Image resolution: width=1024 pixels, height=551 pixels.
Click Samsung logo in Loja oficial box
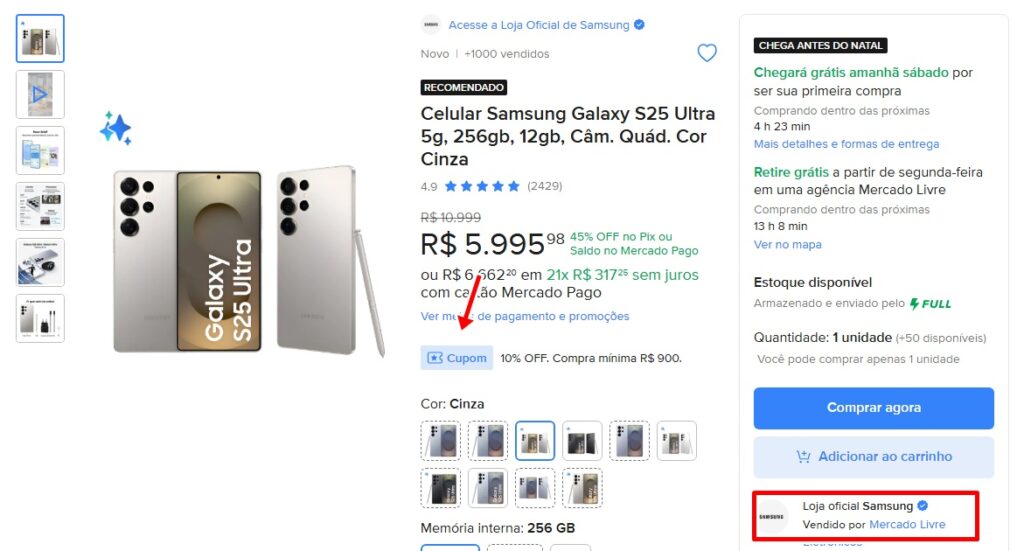tap(772, 516)
